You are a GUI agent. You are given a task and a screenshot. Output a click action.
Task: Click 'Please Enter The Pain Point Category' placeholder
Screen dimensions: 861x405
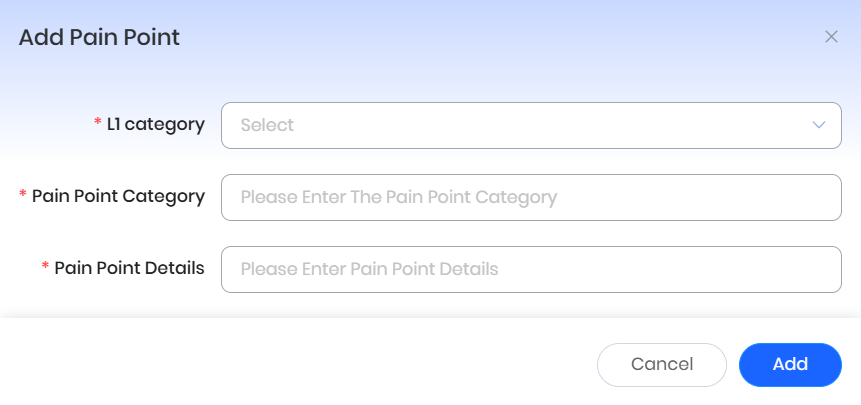(398, 197)
